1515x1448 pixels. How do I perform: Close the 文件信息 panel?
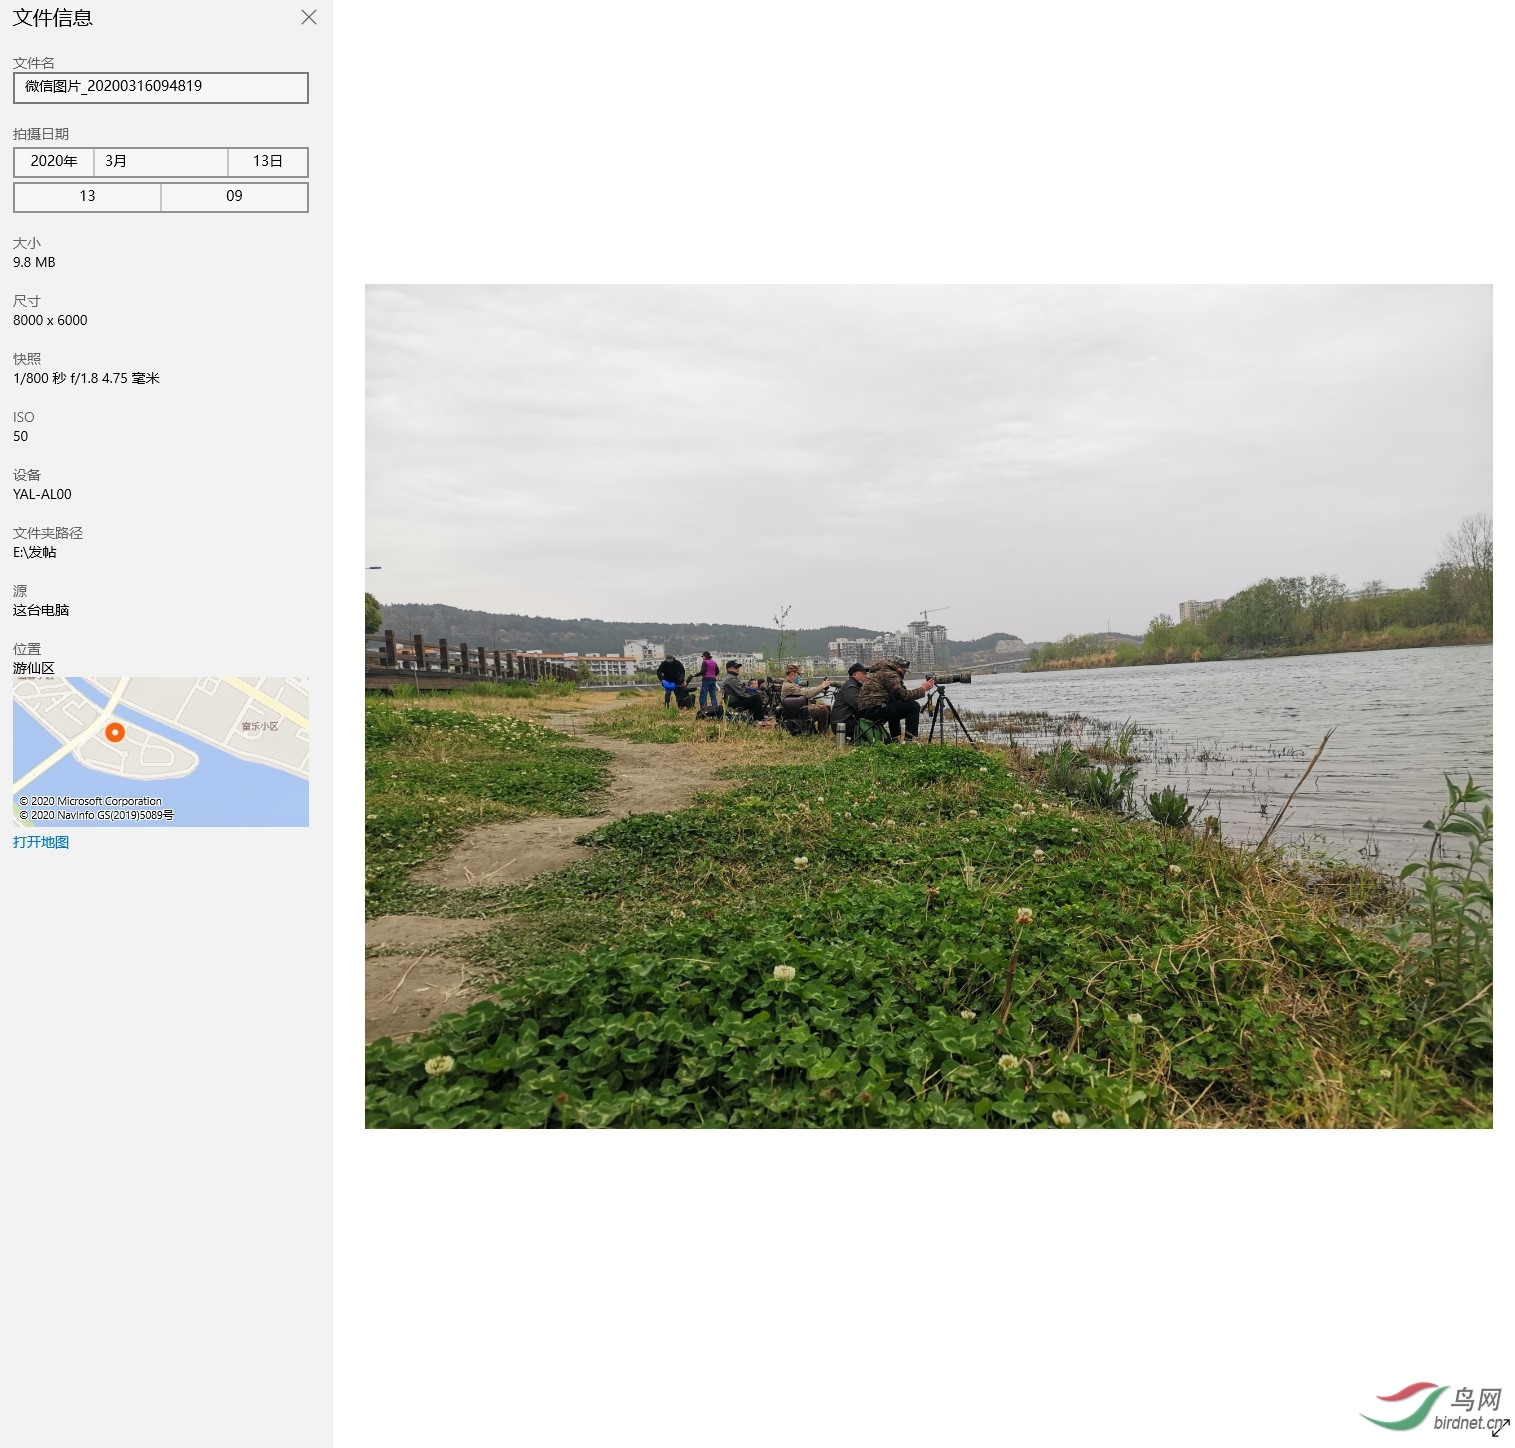coord(309,17)
